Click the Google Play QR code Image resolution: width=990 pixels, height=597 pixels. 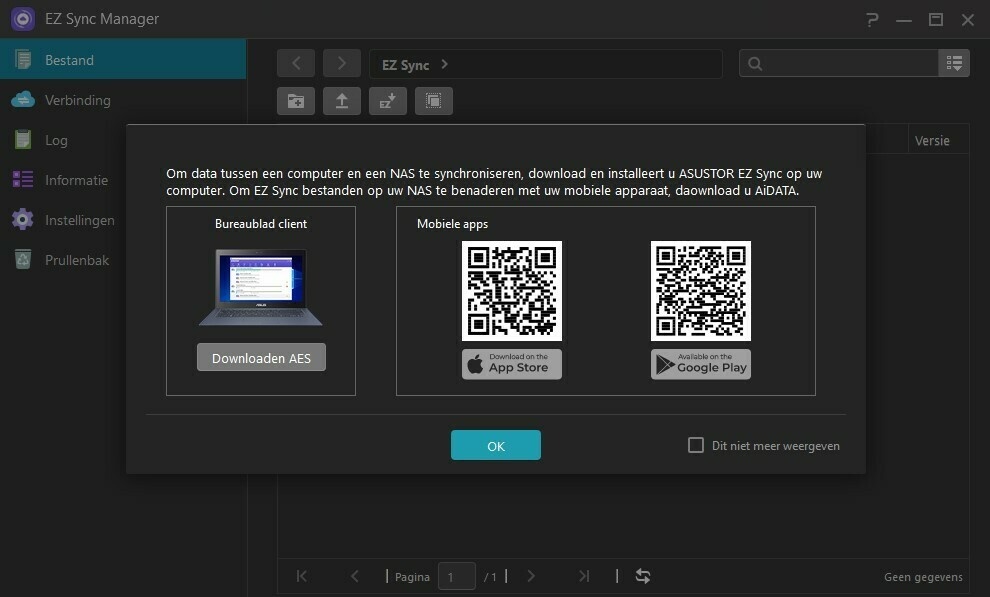(x=701, y=290)
